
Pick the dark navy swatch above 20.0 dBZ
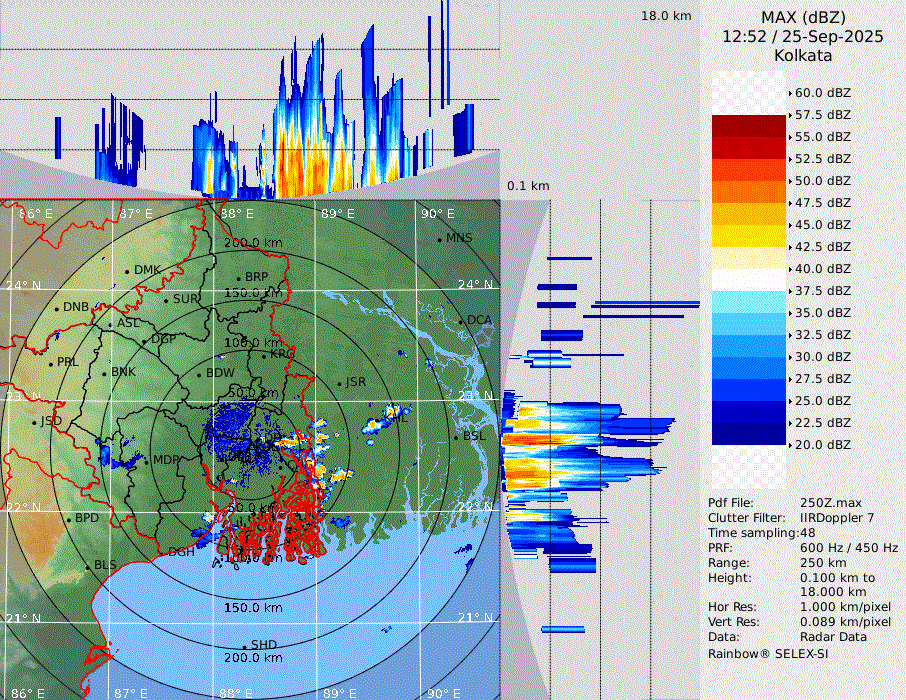click(x=749, y=434)
